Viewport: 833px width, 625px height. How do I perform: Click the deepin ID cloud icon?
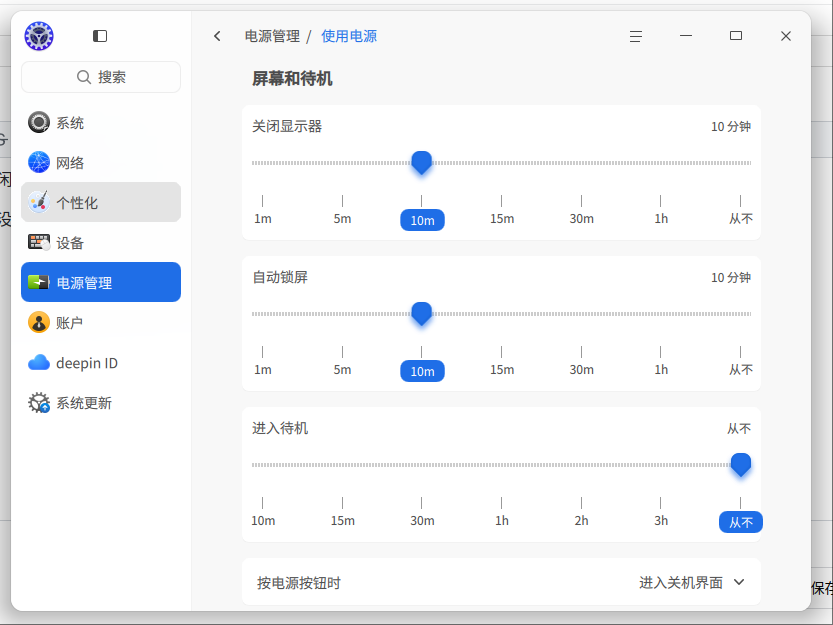[x=39, y=363]
